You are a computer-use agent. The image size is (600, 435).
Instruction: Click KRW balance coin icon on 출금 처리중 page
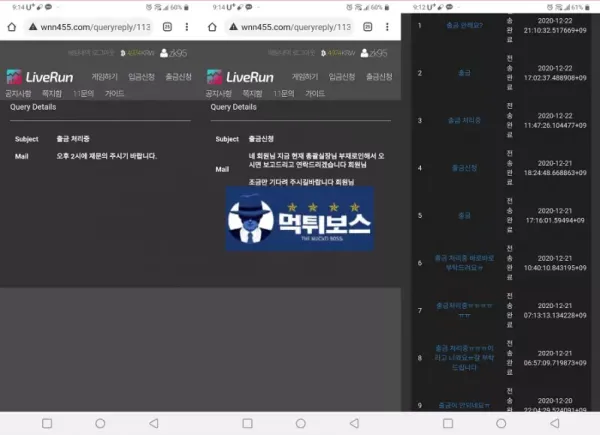123,53
